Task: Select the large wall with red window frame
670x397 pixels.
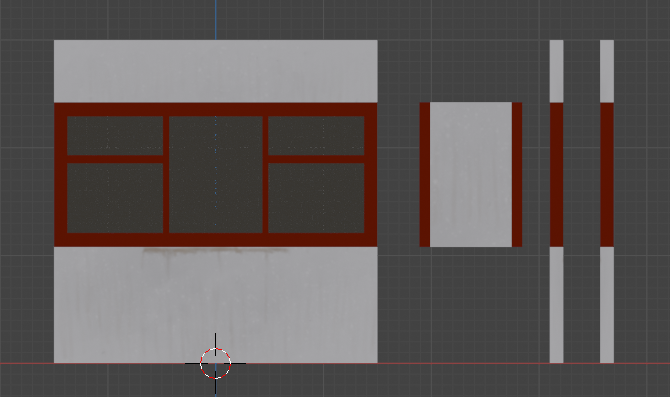Action: [x=215, y=202]
